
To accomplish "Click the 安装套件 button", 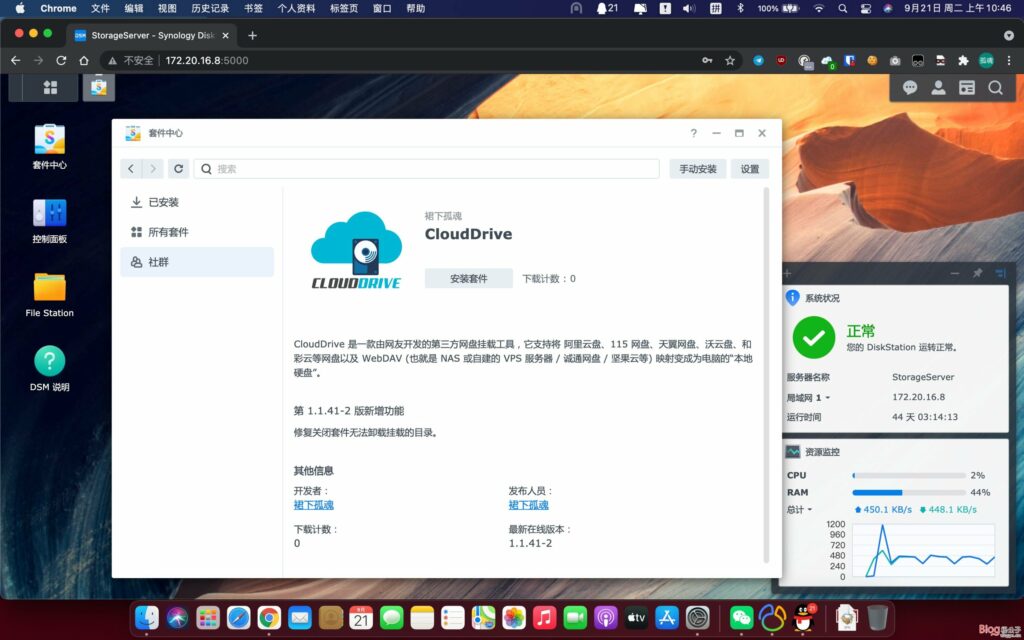I will point(468,278).
